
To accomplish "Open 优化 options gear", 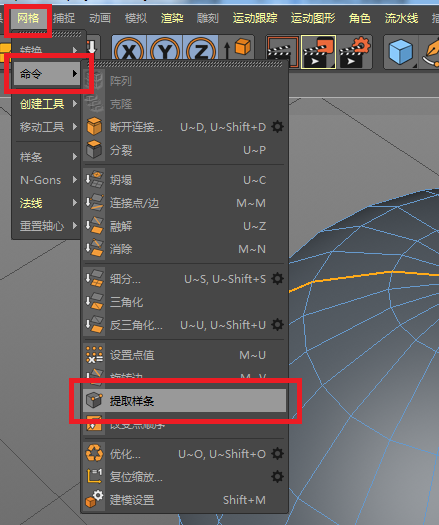I will 277,454.
